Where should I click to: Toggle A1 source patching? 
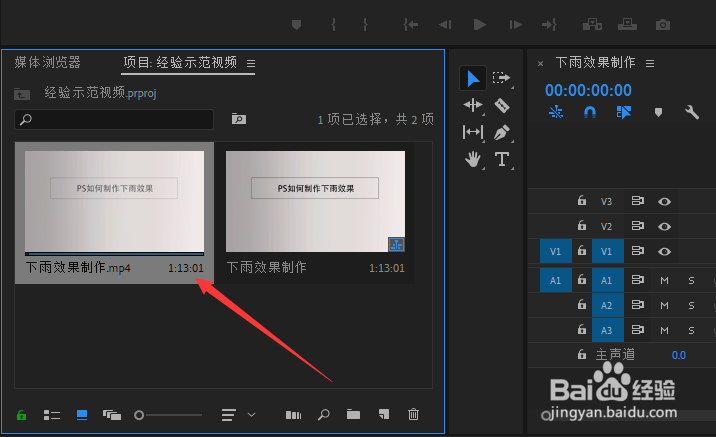point(555,280)
